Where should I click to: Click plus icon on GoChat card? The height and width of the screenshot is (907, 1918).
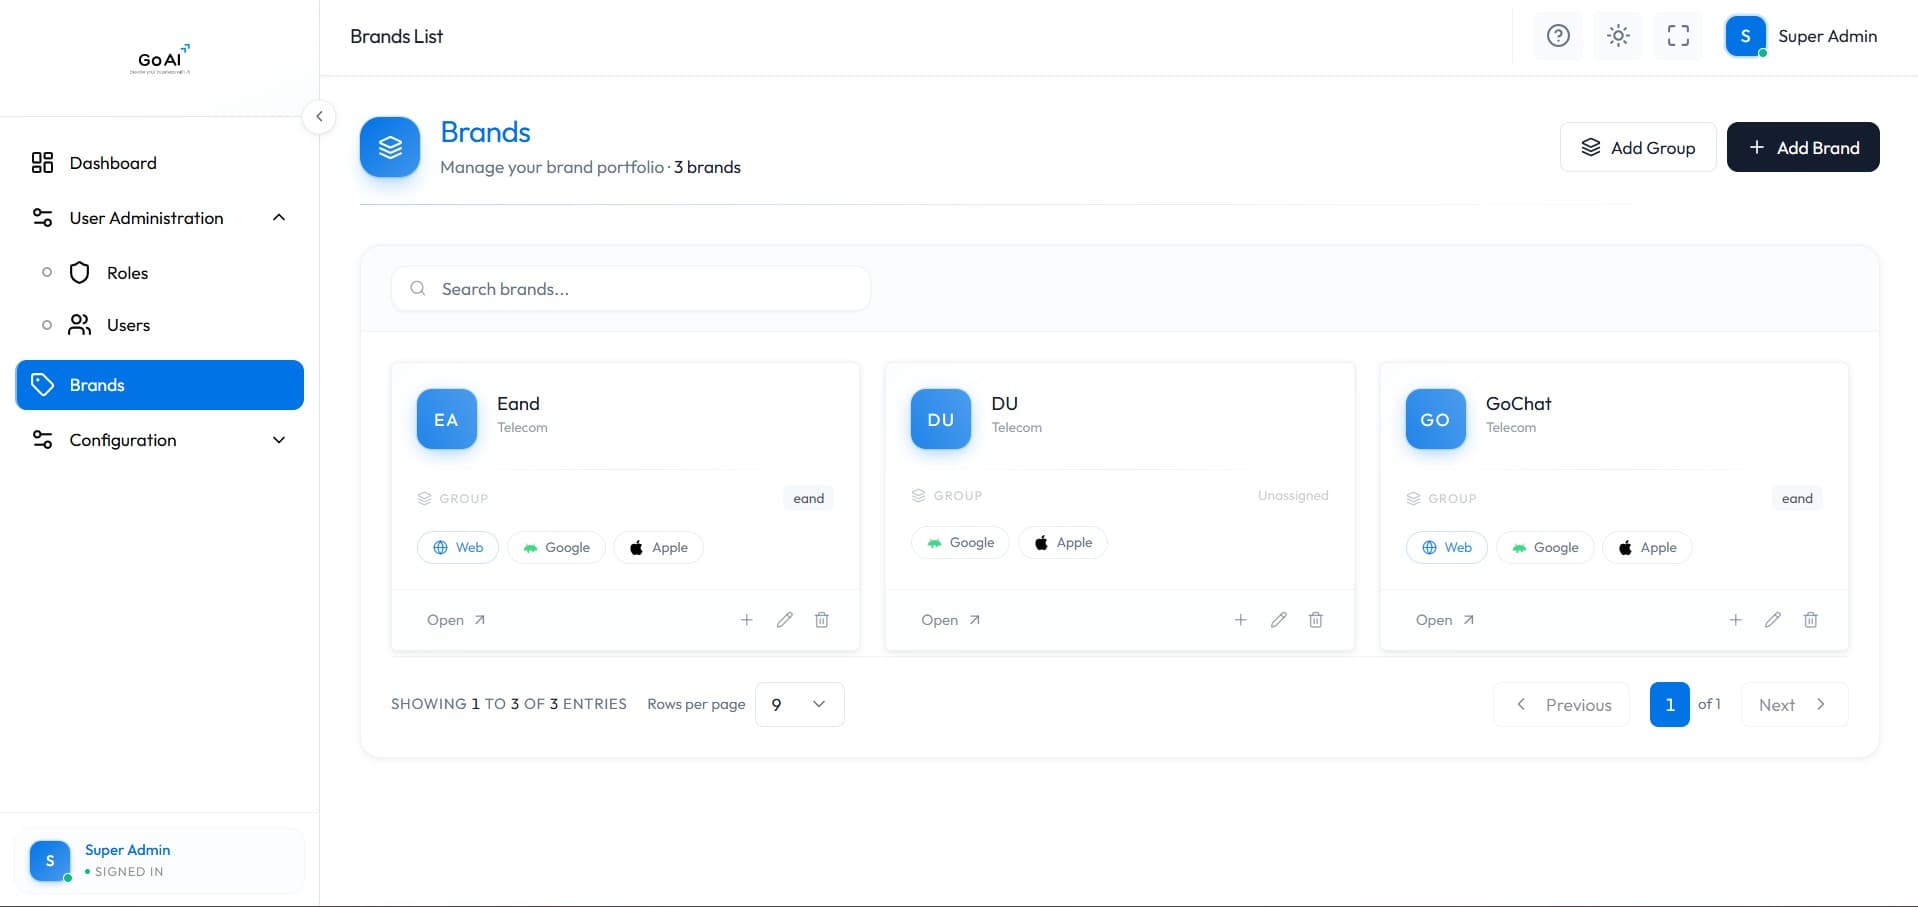(x=1735, y=620)
